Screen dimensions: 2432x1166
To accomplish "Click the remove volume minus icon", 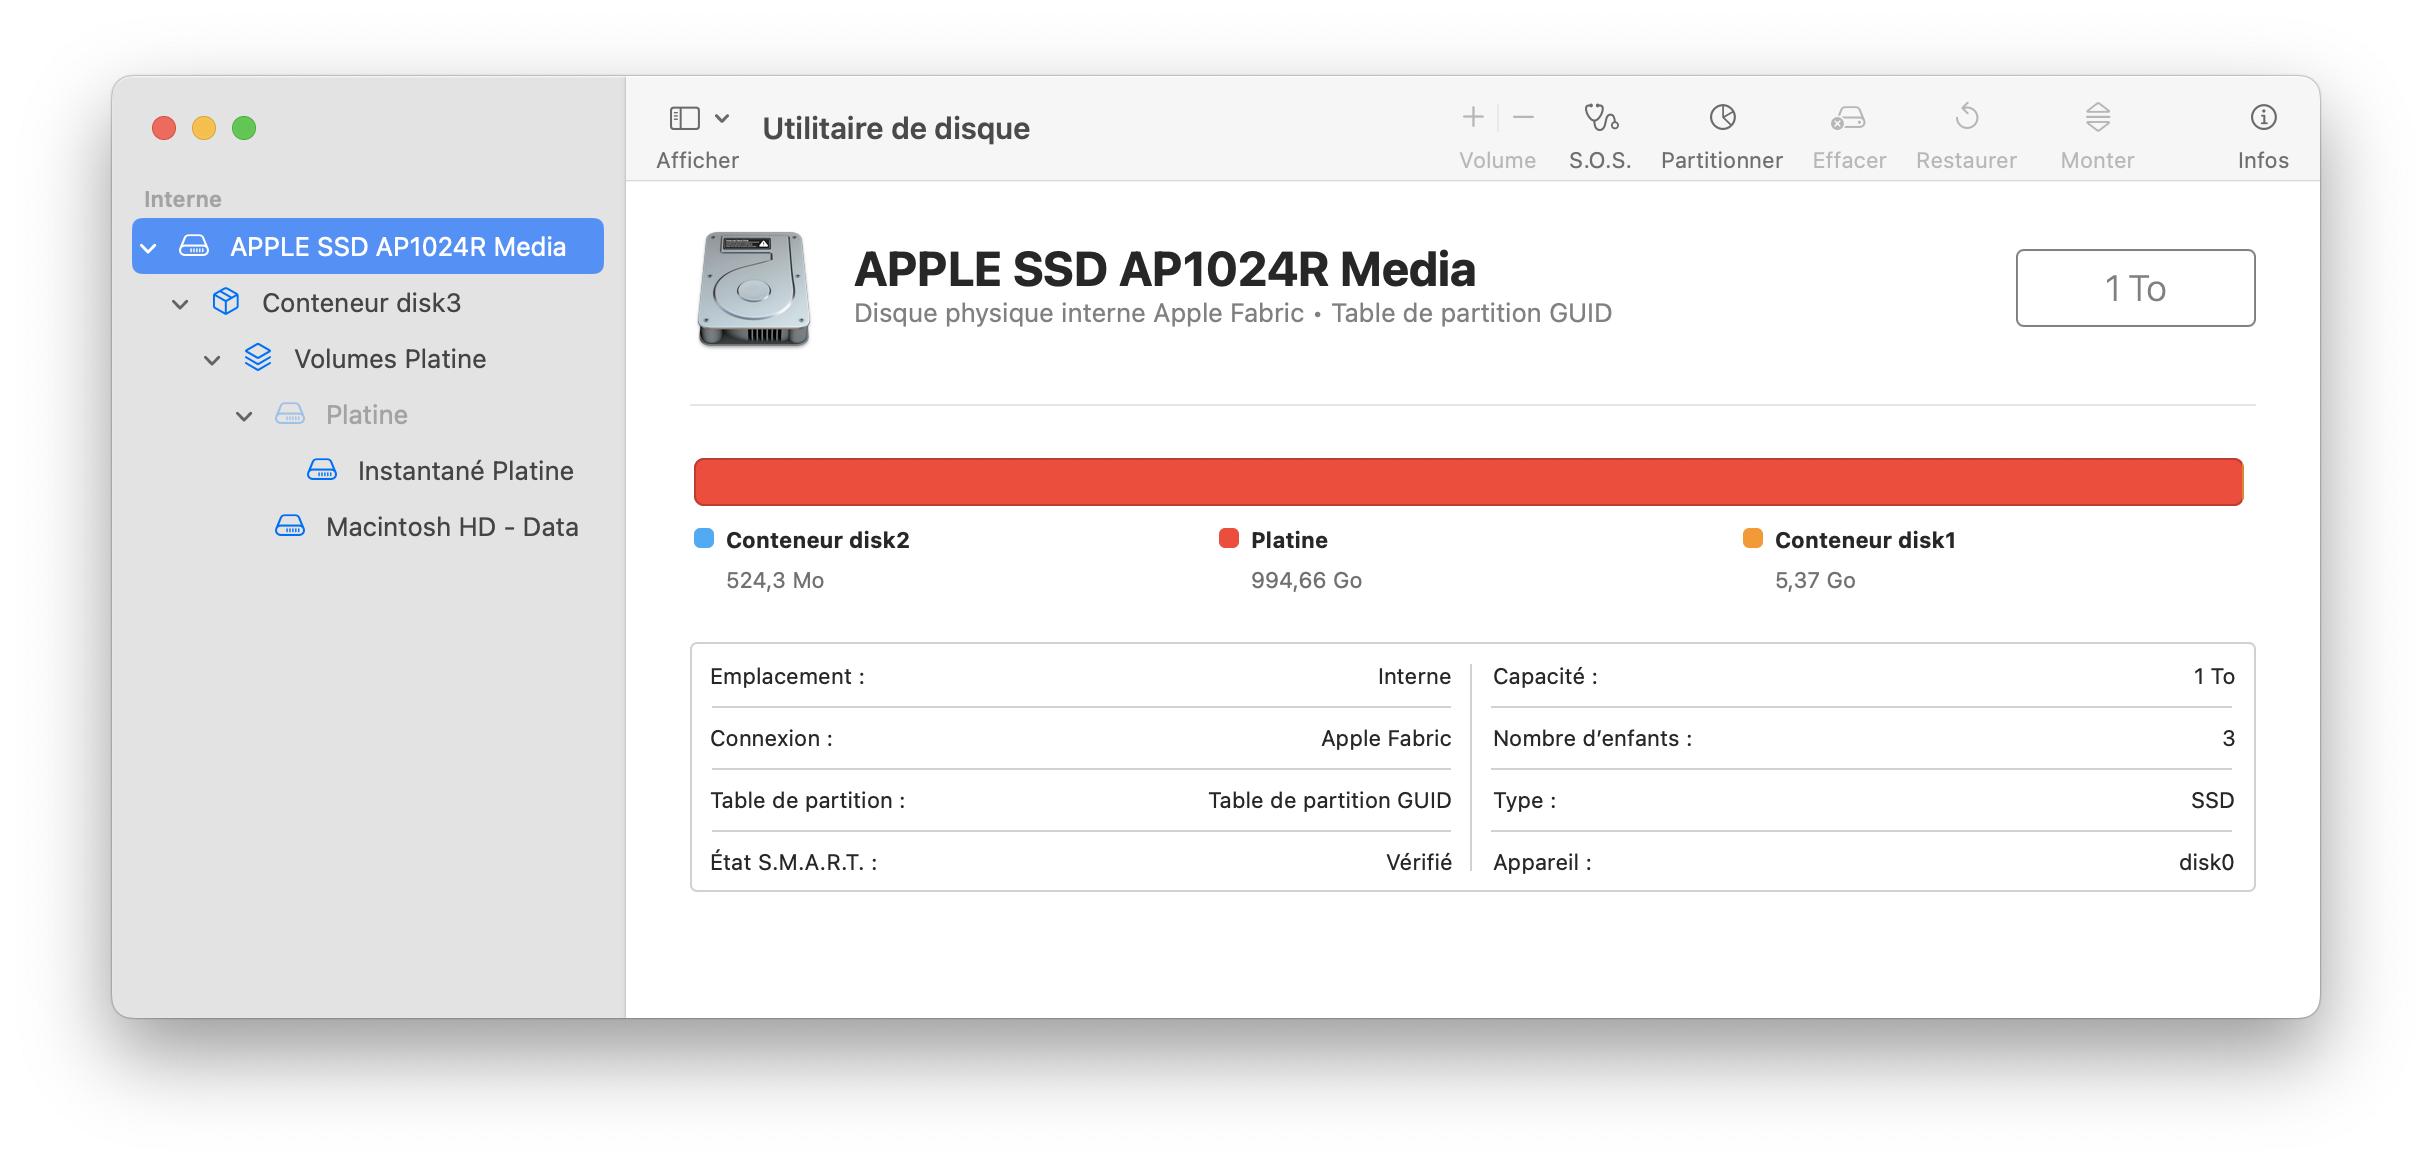I will pos(1523,118).
